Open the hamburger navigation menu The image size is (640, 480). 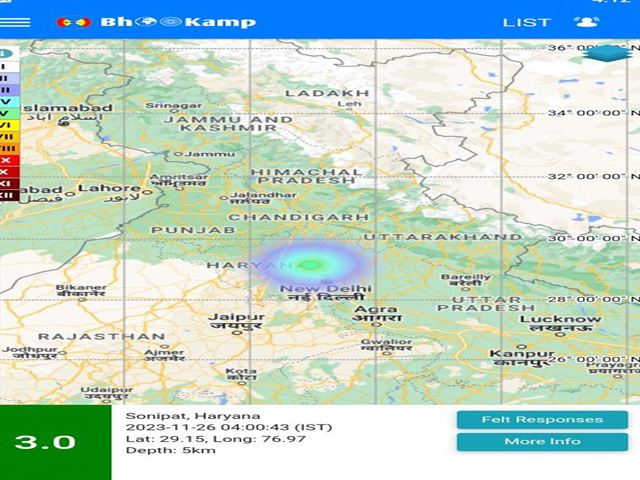point(15,22)
